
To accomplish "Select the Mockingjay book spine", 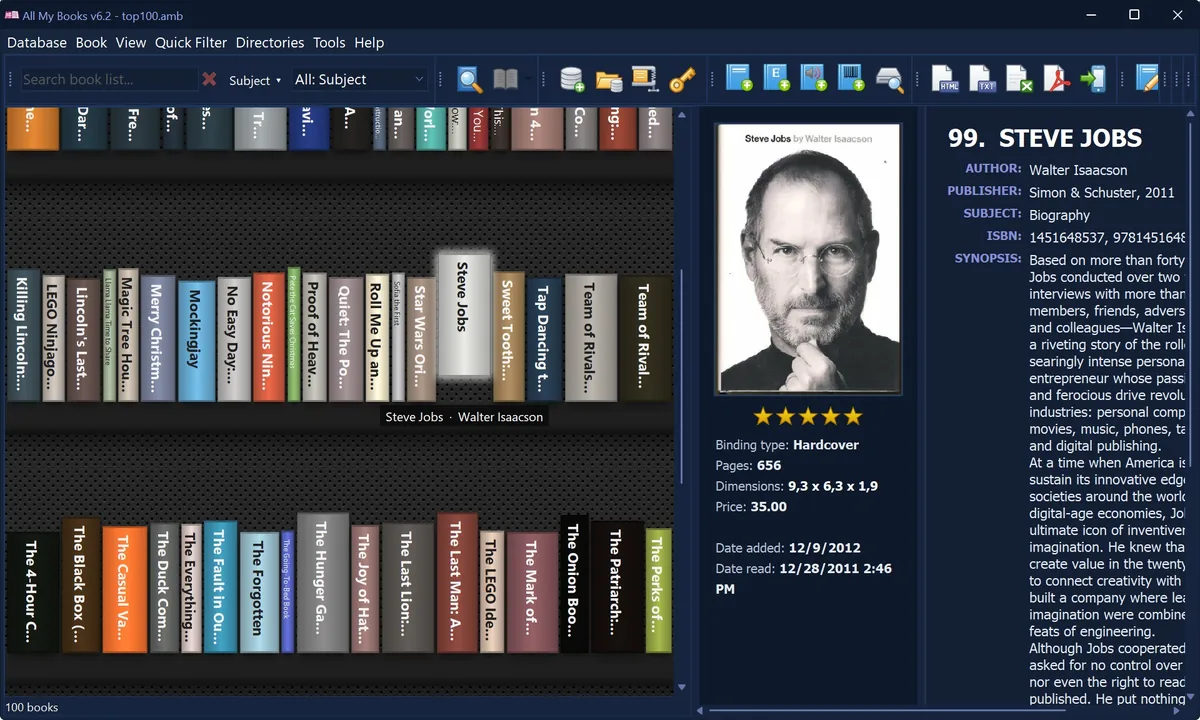I will coord(196,341).
